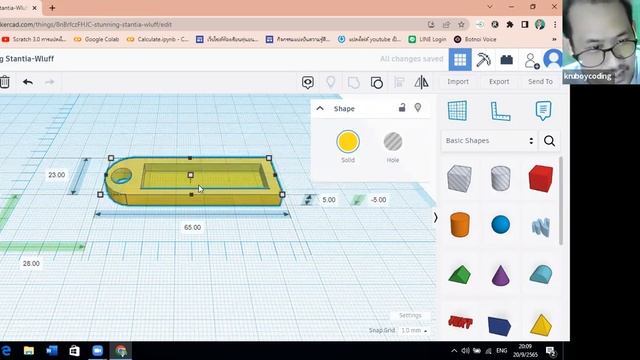The height and width of the screenshot is (360, 640).
Task: Pick the purple Cone shape
Action: [500, 275]
